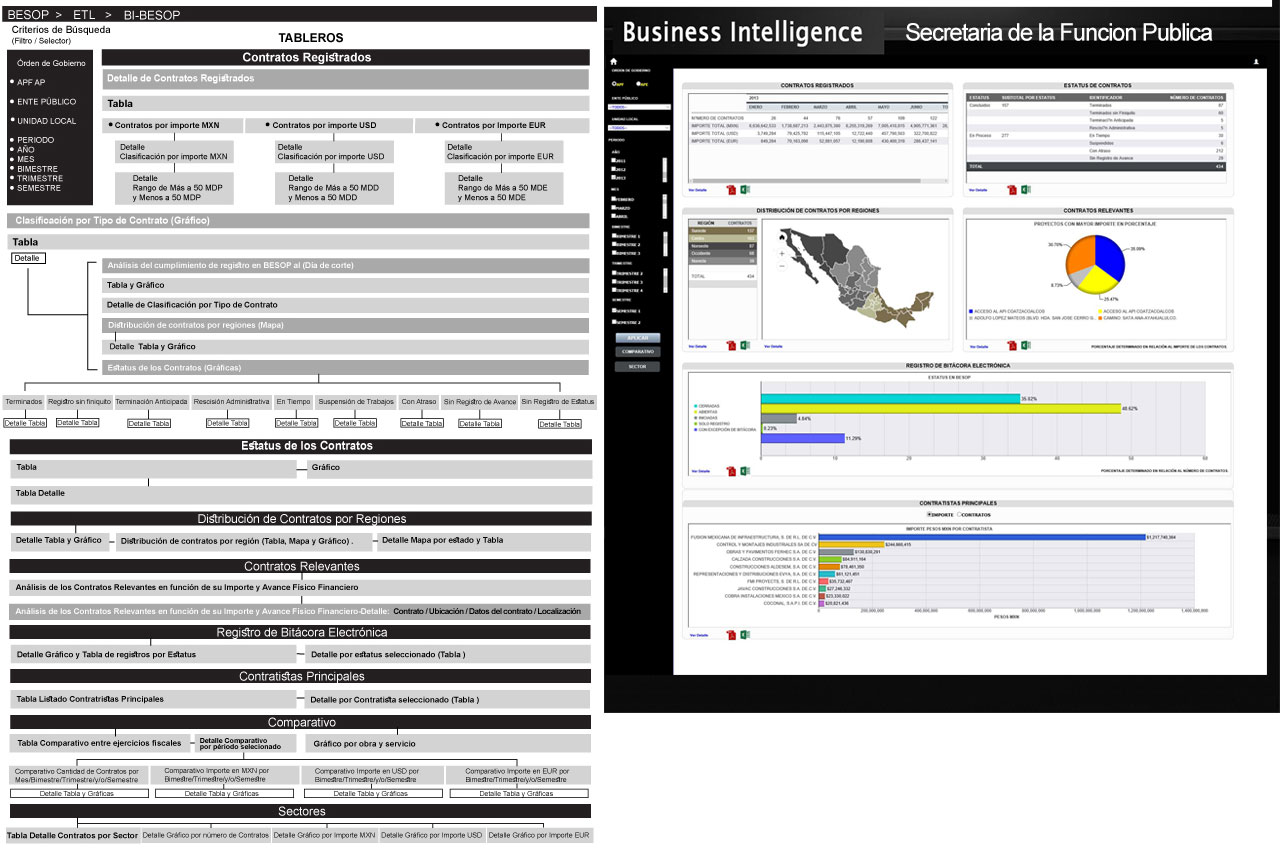1280x850 pixels.
Task: Select the Contratos radio button
Action: pos(959,515)
